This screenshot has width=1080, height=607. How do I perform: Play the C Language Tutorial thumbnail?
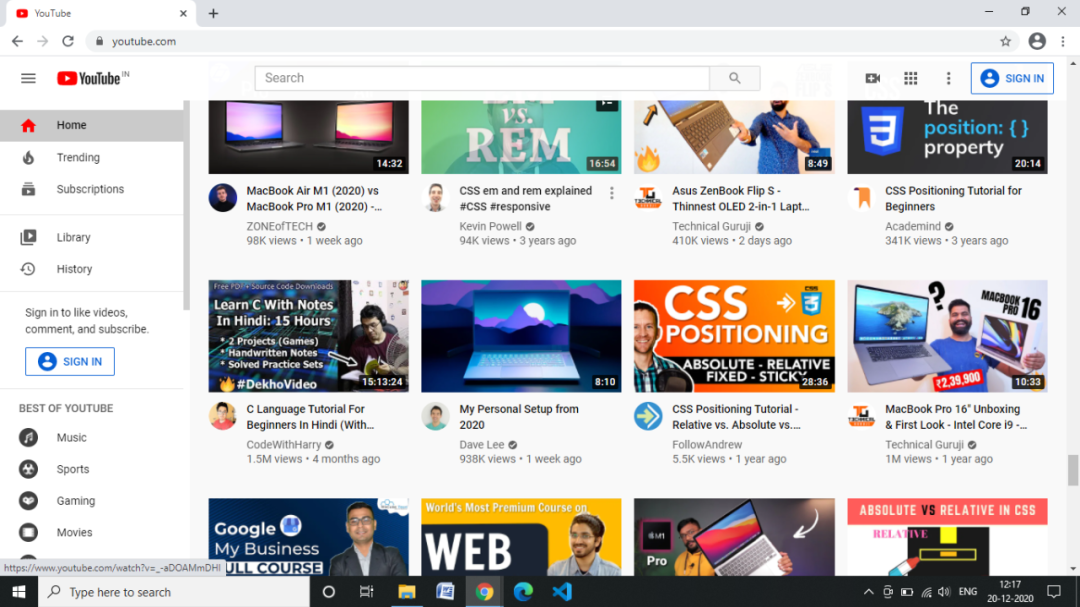[x=309, y=336]
